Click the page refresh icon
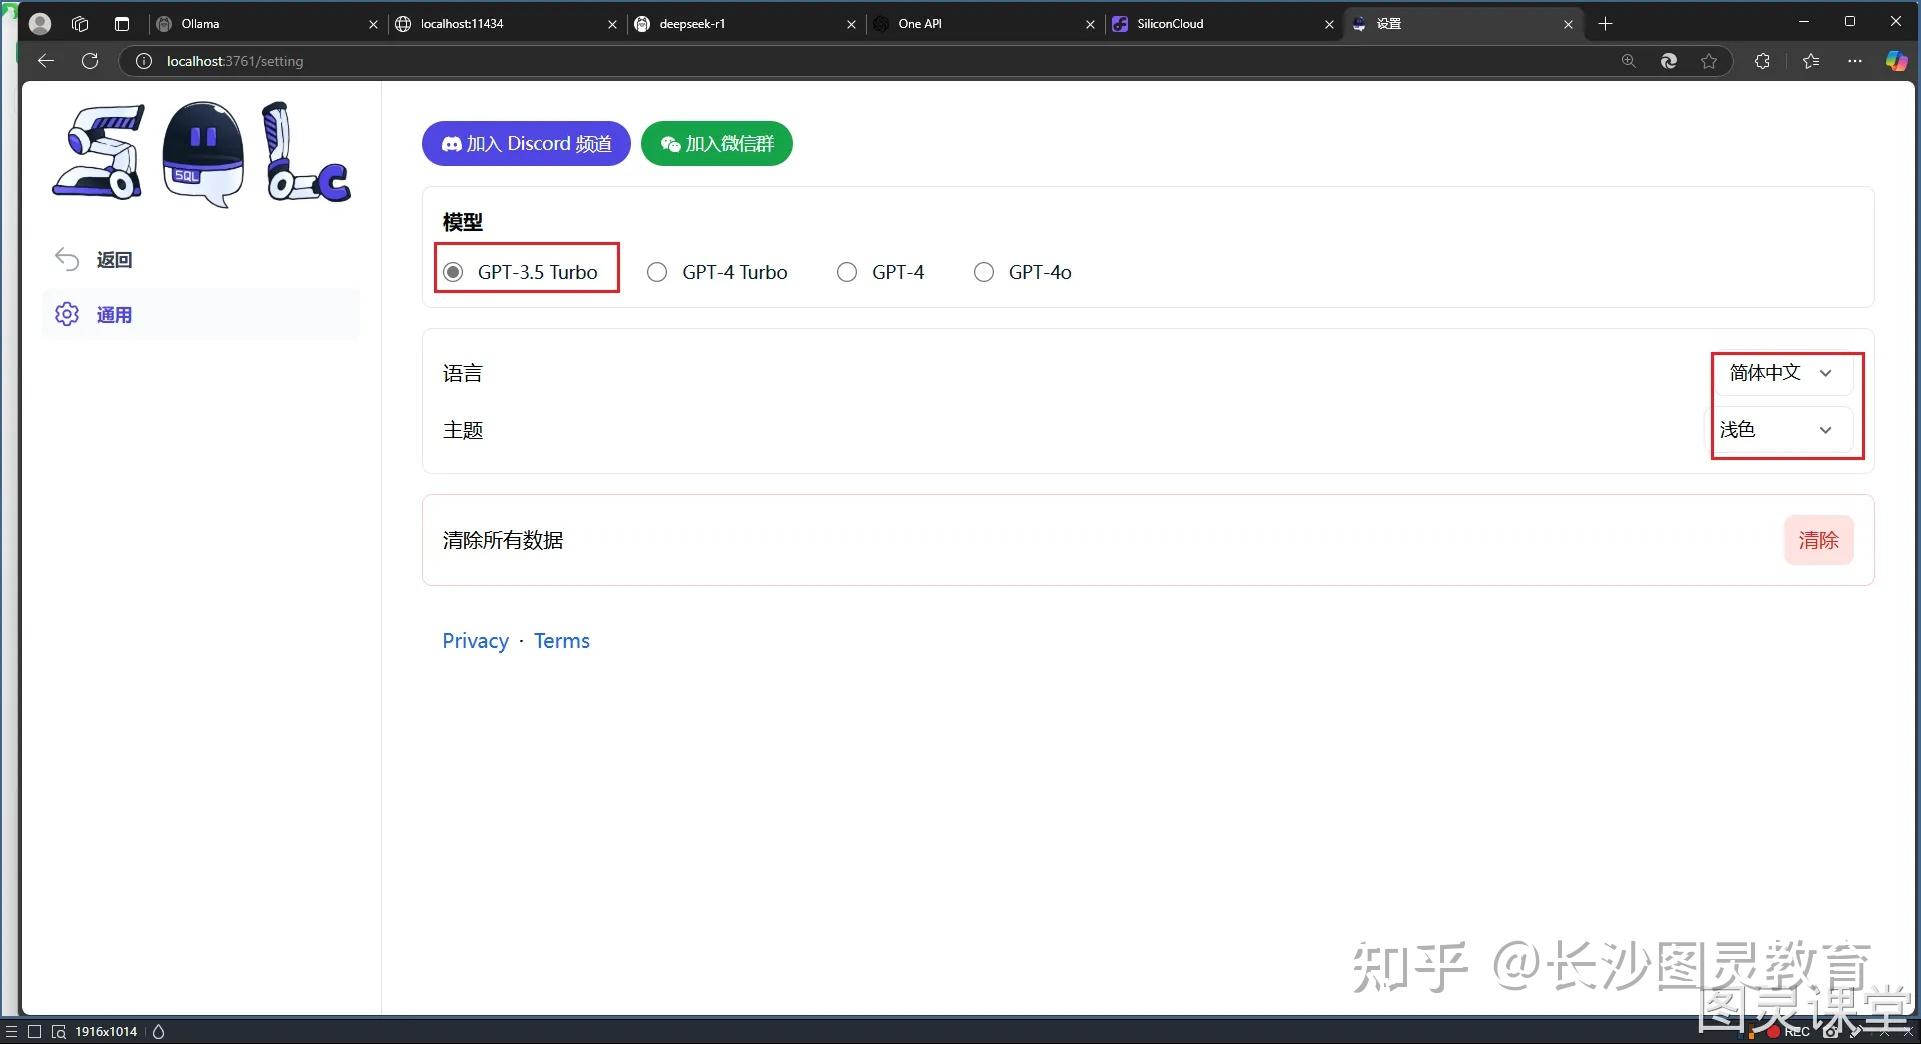1921x1044 pixels. tap(90, 61)
